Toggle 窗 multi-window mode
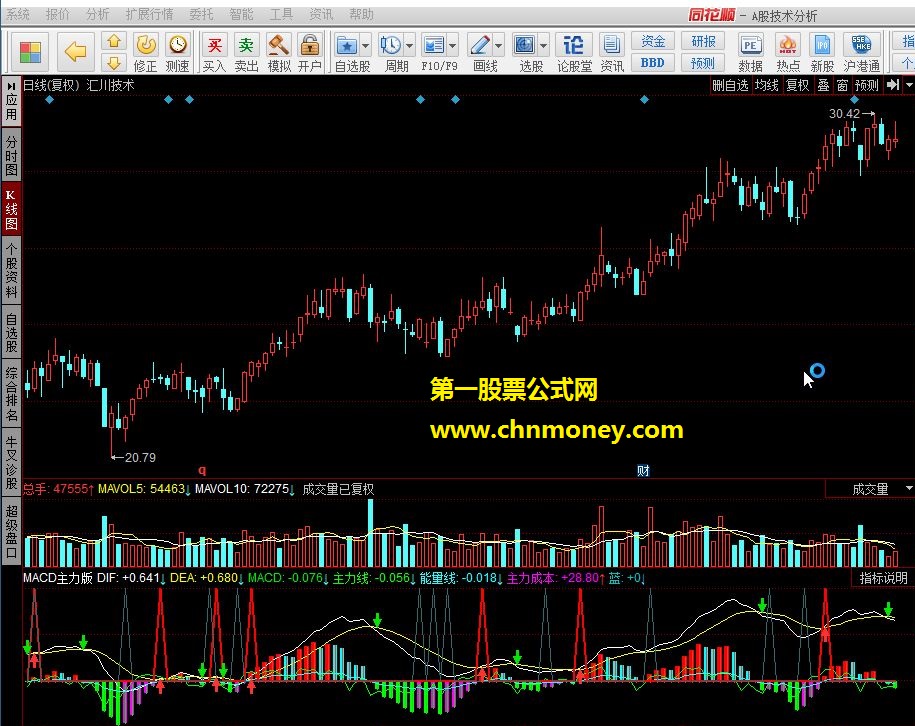 pos(842,85)
